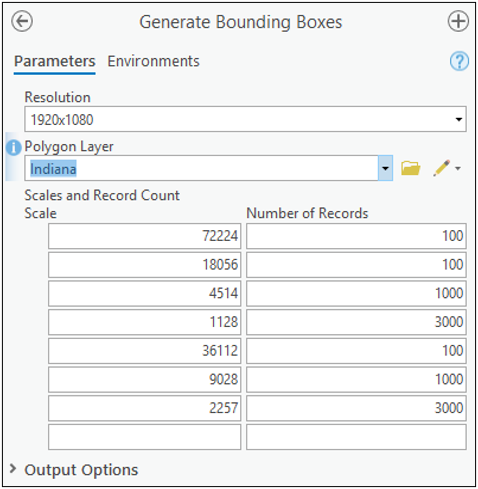Click the empty Scale field
This screenshot has width=478, height=489.
(144, 437)
